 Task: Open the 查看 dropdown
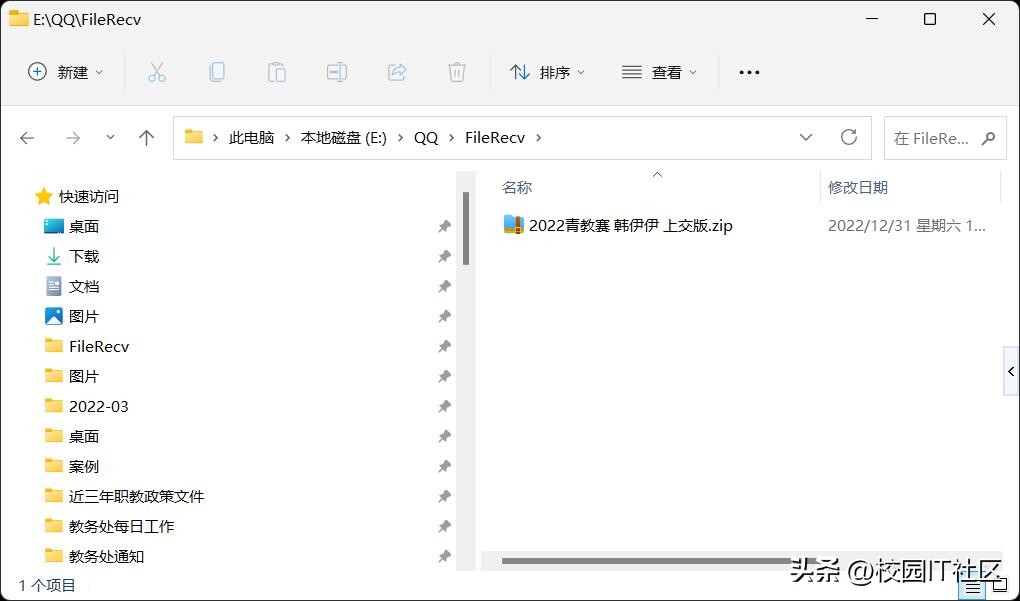[659, 71]
